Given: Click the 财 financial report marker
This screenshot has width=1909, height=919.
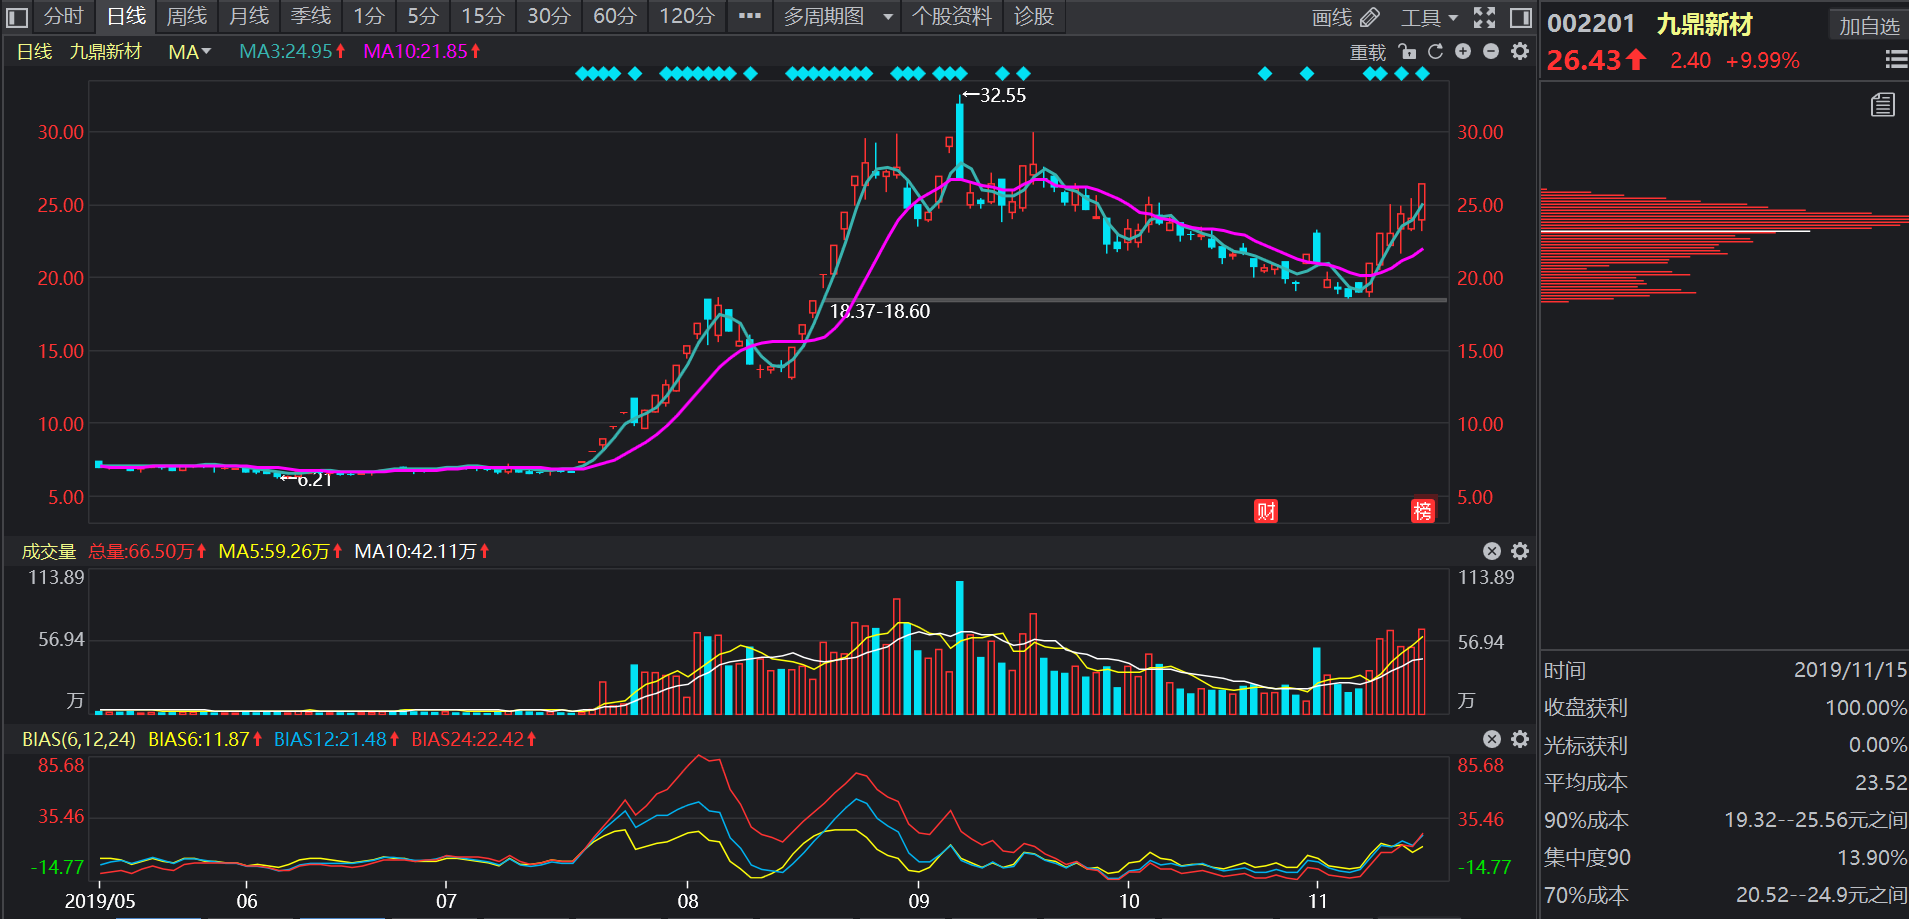Looking at the screenshot, I should point(1266,511).
